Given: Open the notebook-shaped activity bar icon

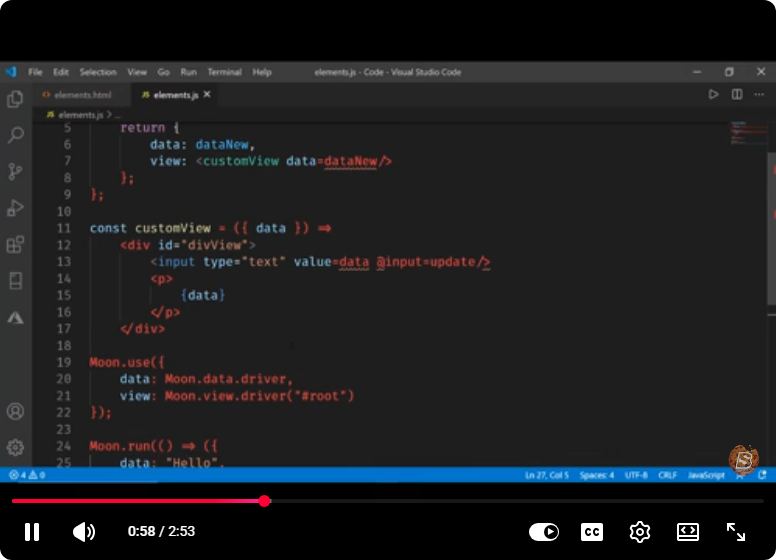Looking at the screenshot, I should tap(15, 280).
